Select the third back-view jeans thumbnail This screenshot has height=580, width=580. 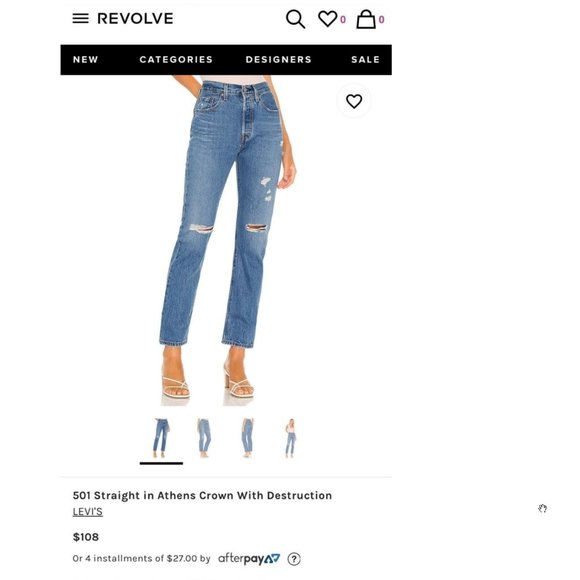pyautogui.click(x=247, y=438)
